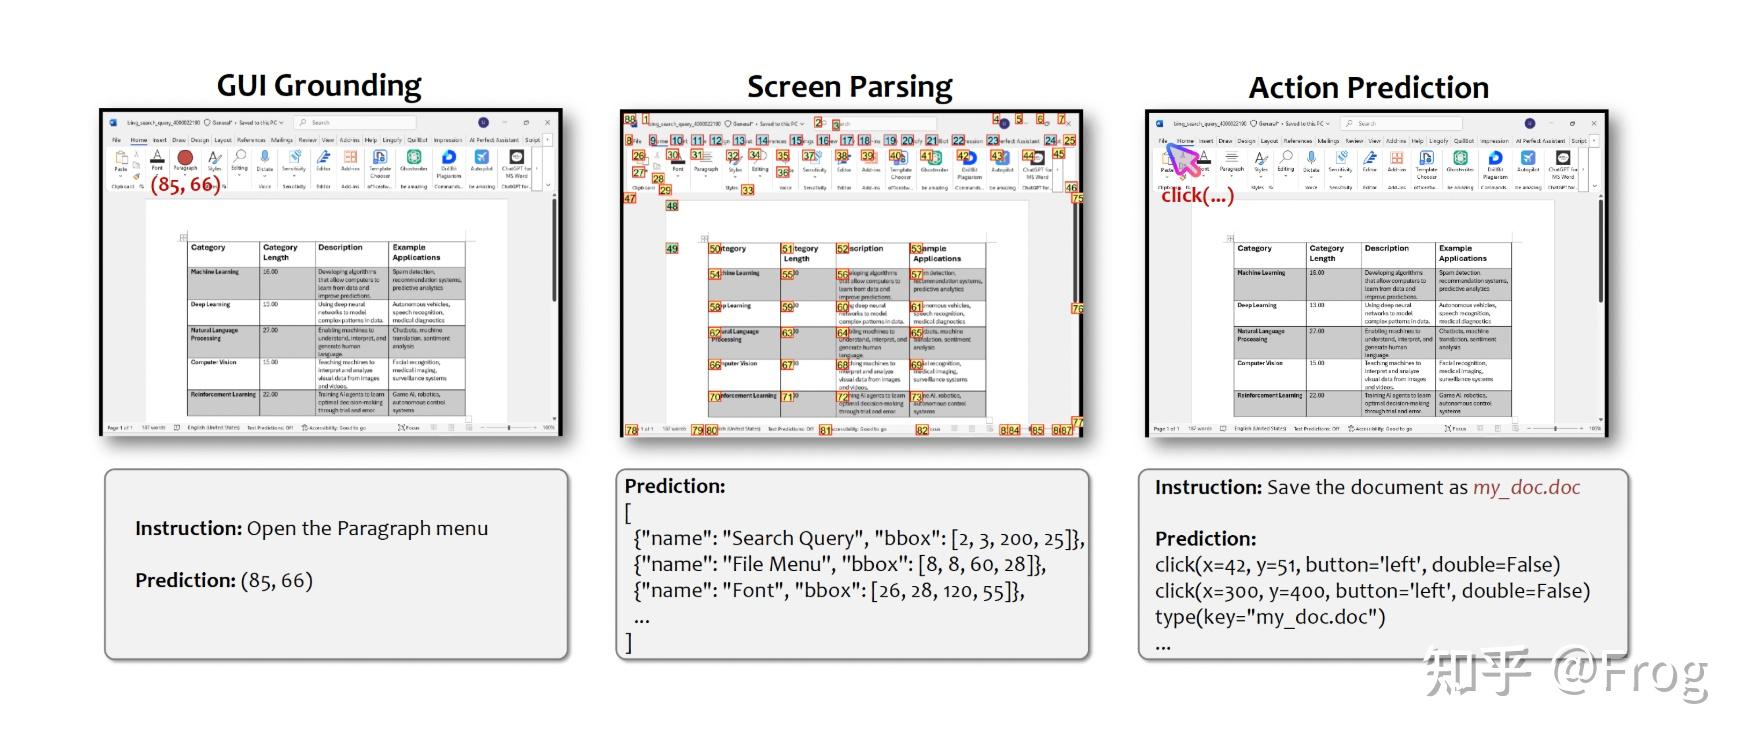Click Autopilot airplane icon in Action Prediction window
The image size is (1752, 752).
1528,158
